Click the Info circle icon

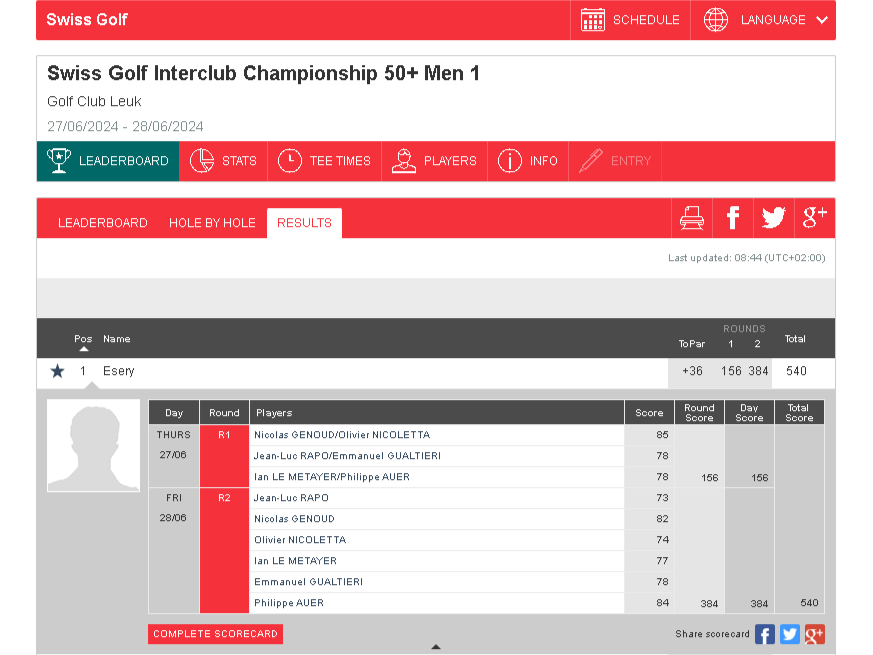pos(509,161)
